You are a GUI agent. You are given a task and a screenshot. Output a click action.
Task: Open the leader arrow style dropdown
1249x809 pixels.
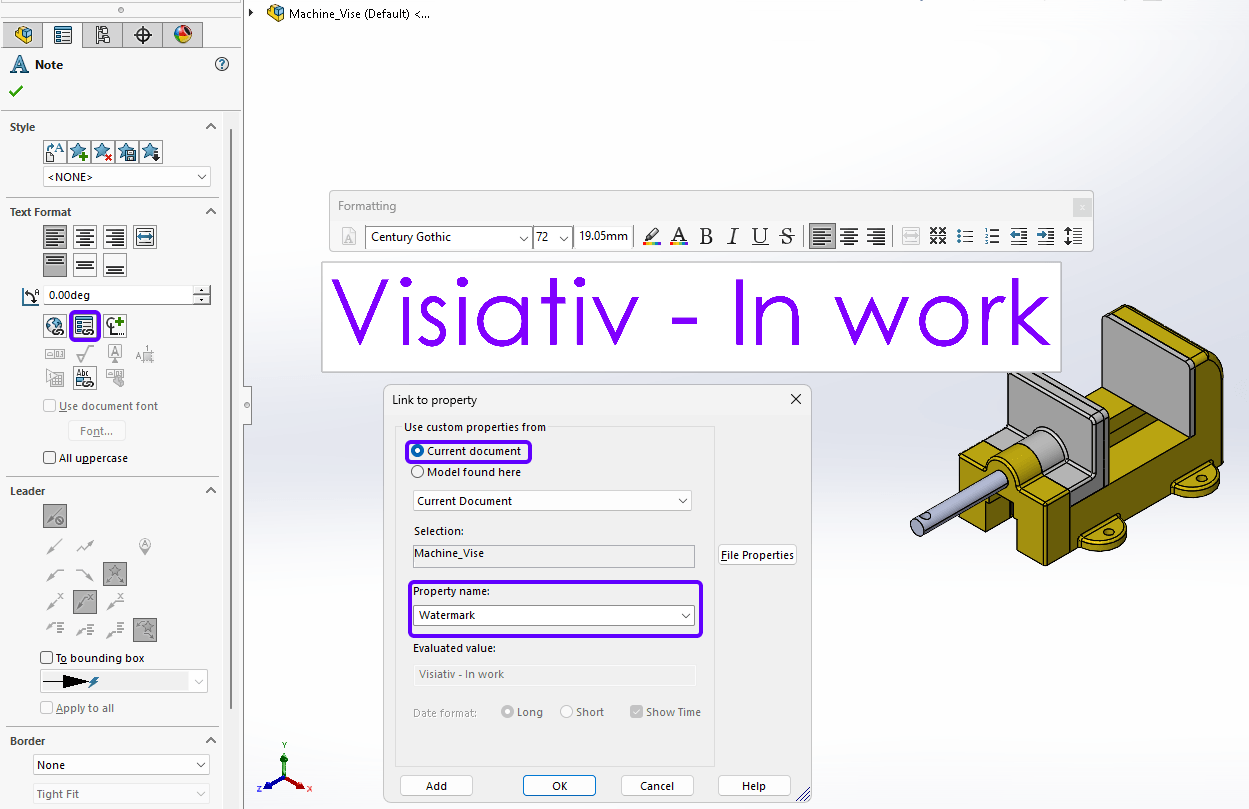[x=124, y=681]
